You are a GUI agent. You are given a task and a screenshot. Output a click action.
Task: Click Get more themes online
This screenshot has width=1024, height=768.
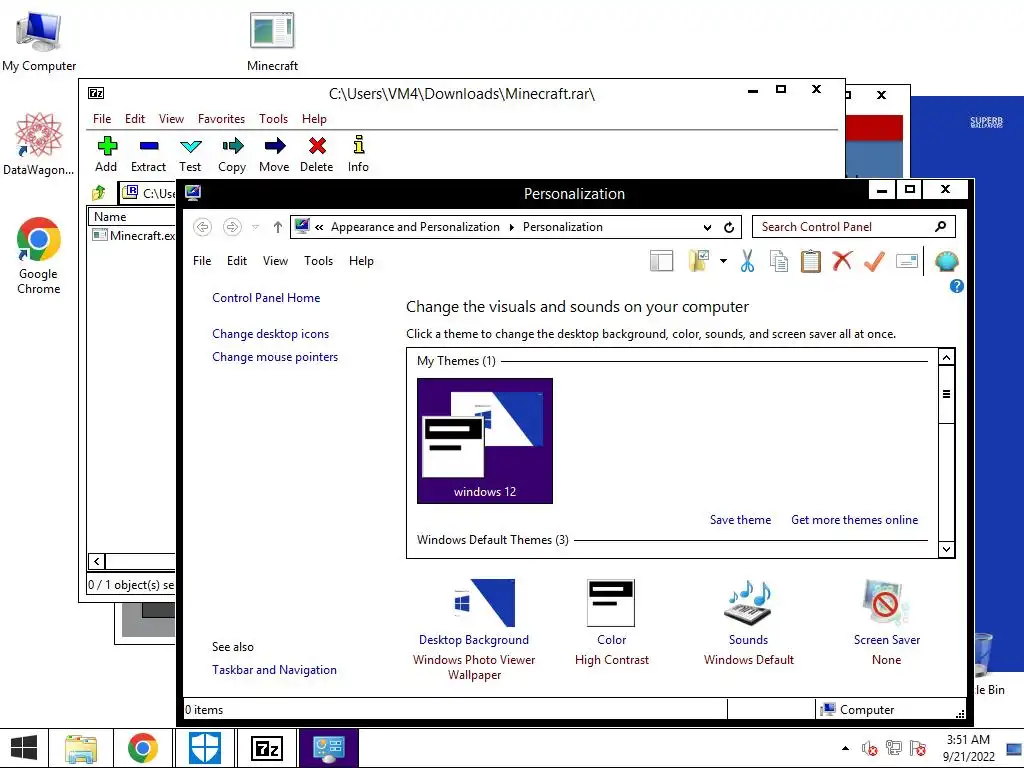[x=854, y=520]
